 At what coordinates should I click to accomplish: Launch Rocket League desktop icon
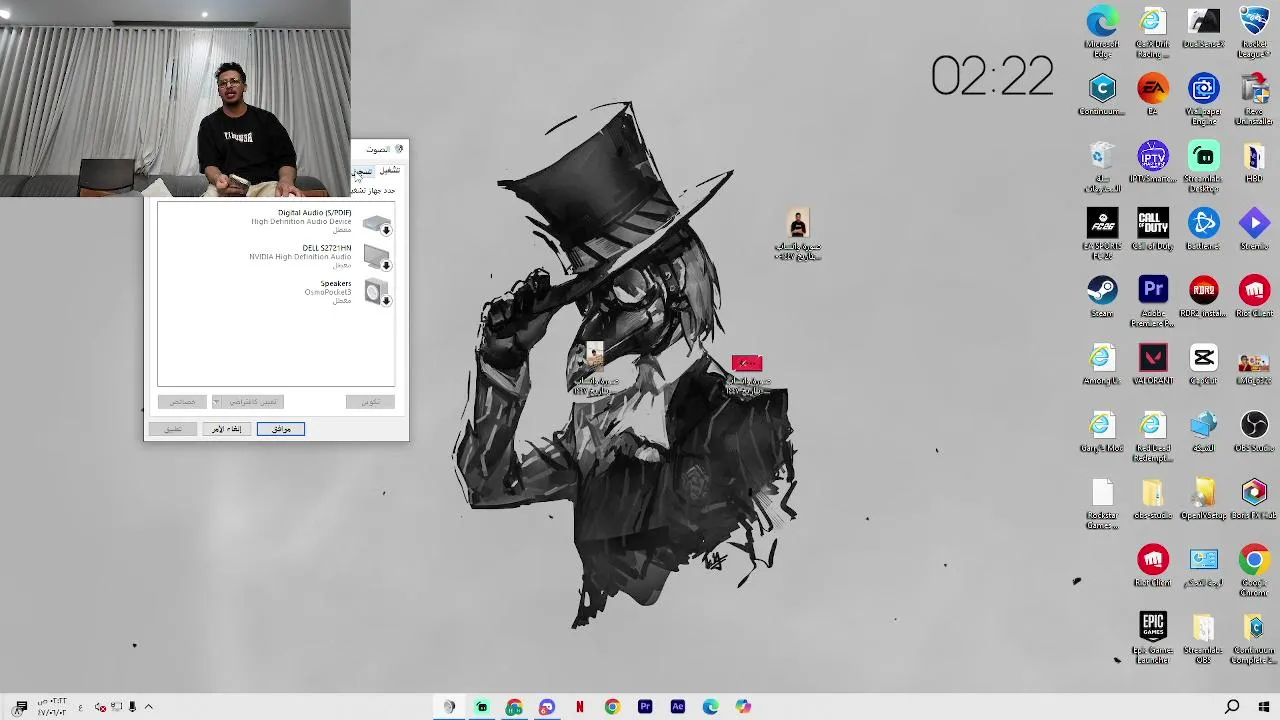(1254, 32)
